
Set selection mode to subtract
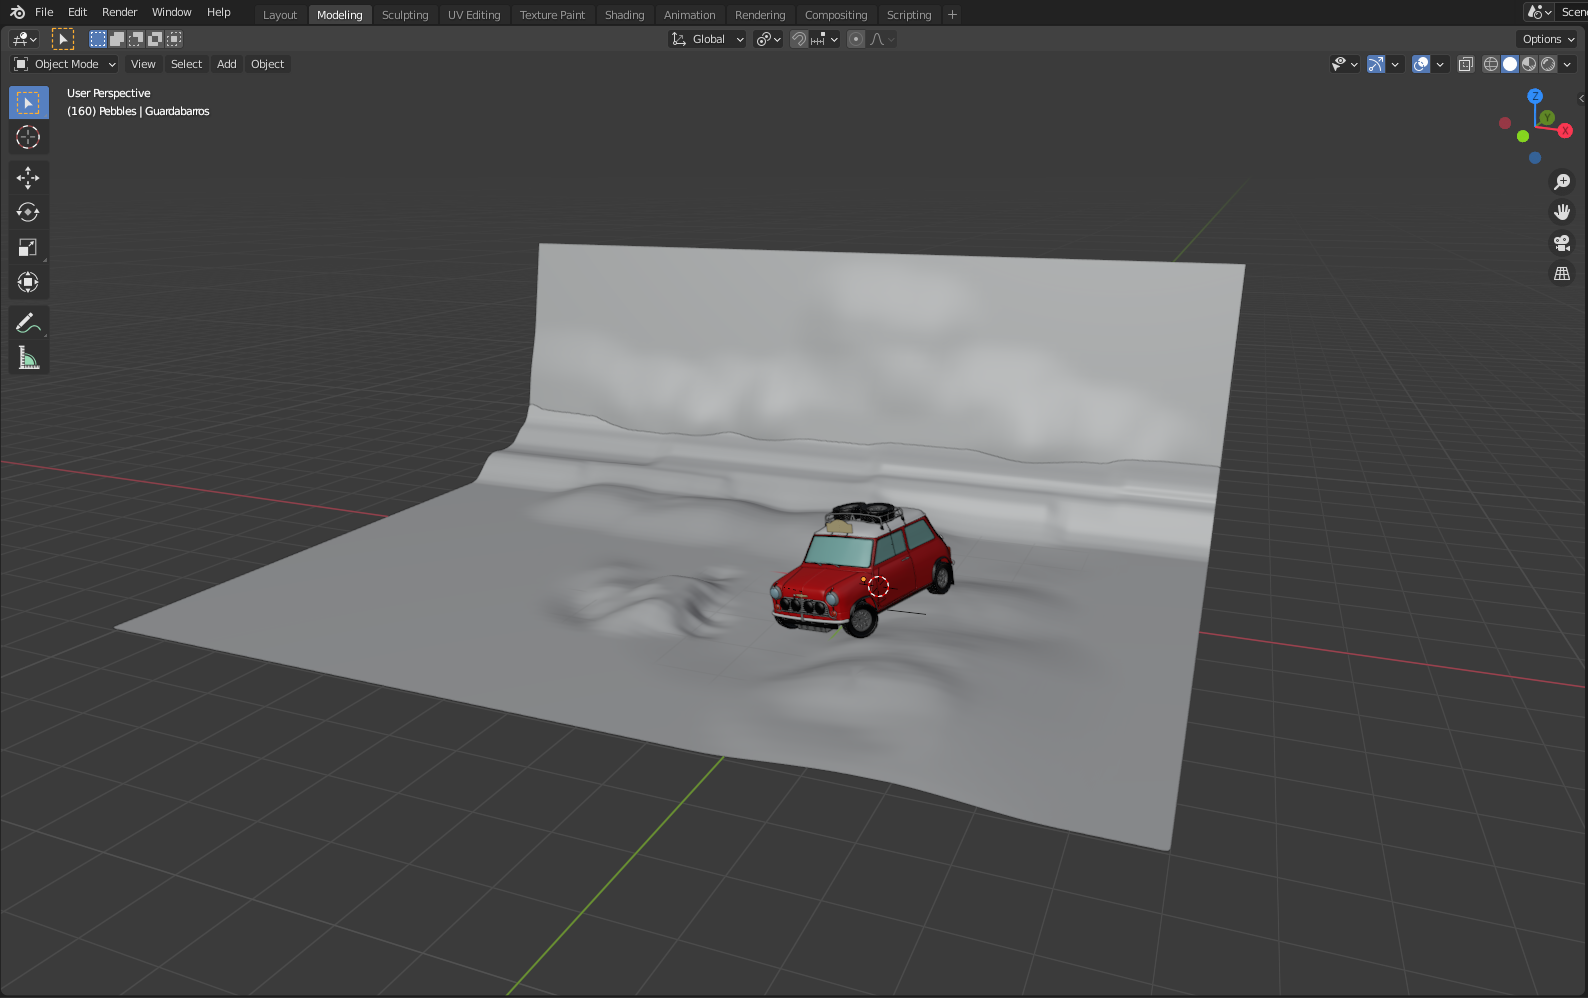tap(136, 39)
